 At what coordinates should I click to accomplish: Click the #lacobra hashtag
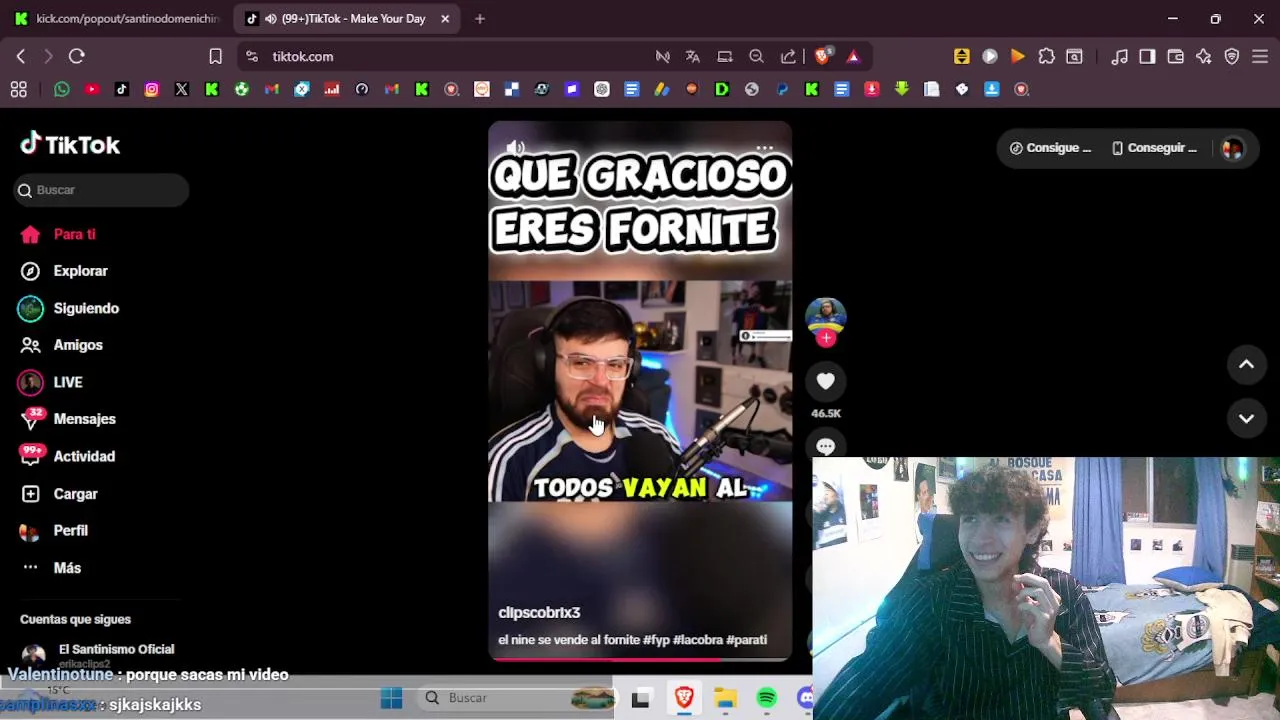(x=697, y=640)
